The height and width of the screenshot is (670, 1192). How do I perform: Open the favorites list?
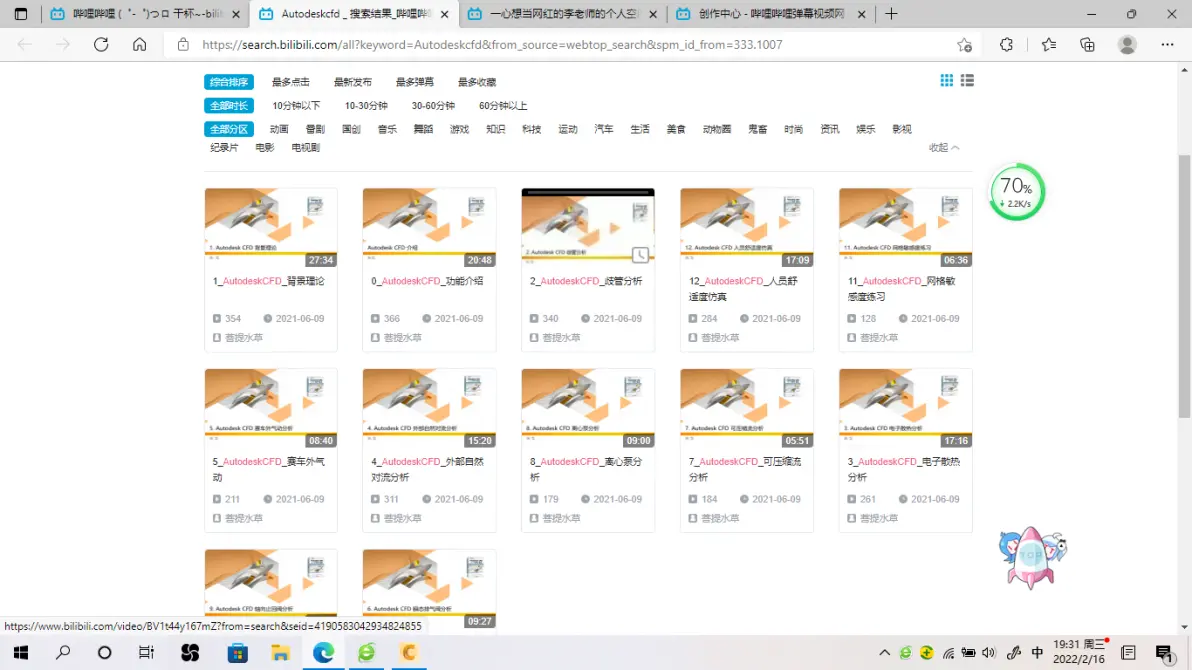coord(1049,45)
